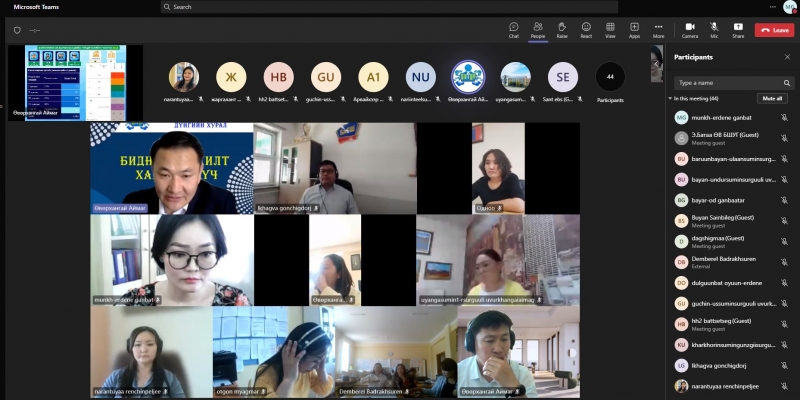
Task: Click the 'Type a name' search field
Action: (x=727, y=83)
